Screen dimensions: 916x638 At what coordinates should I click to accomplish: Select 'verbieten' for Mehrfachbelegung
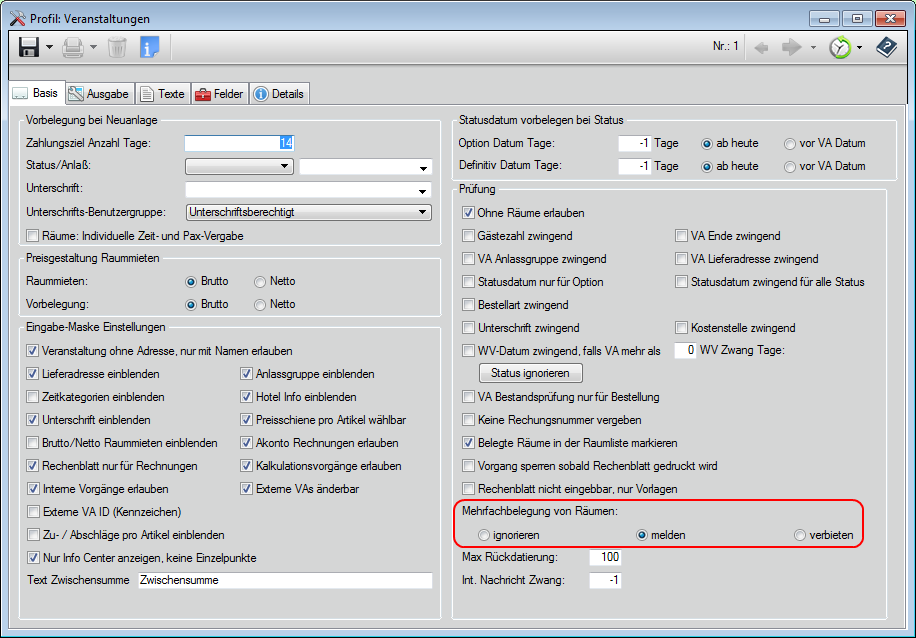(800, 535)
